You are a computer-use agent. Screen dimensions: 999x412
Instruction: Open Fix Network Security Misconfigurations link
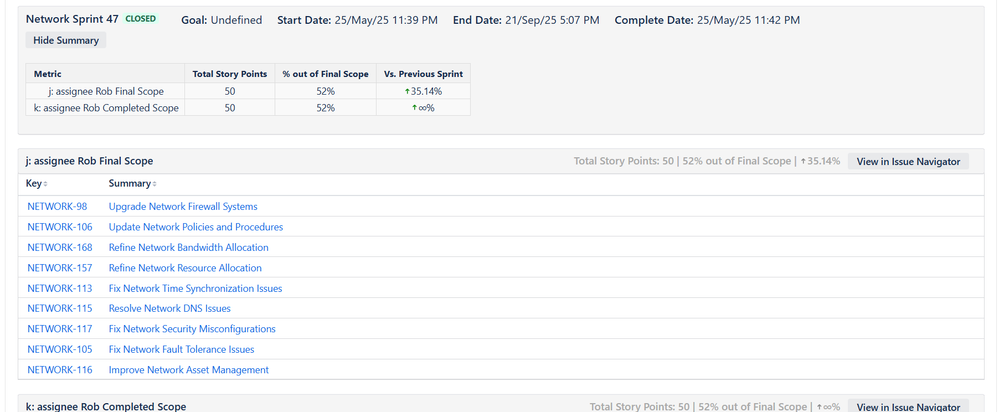click(192, 329)
